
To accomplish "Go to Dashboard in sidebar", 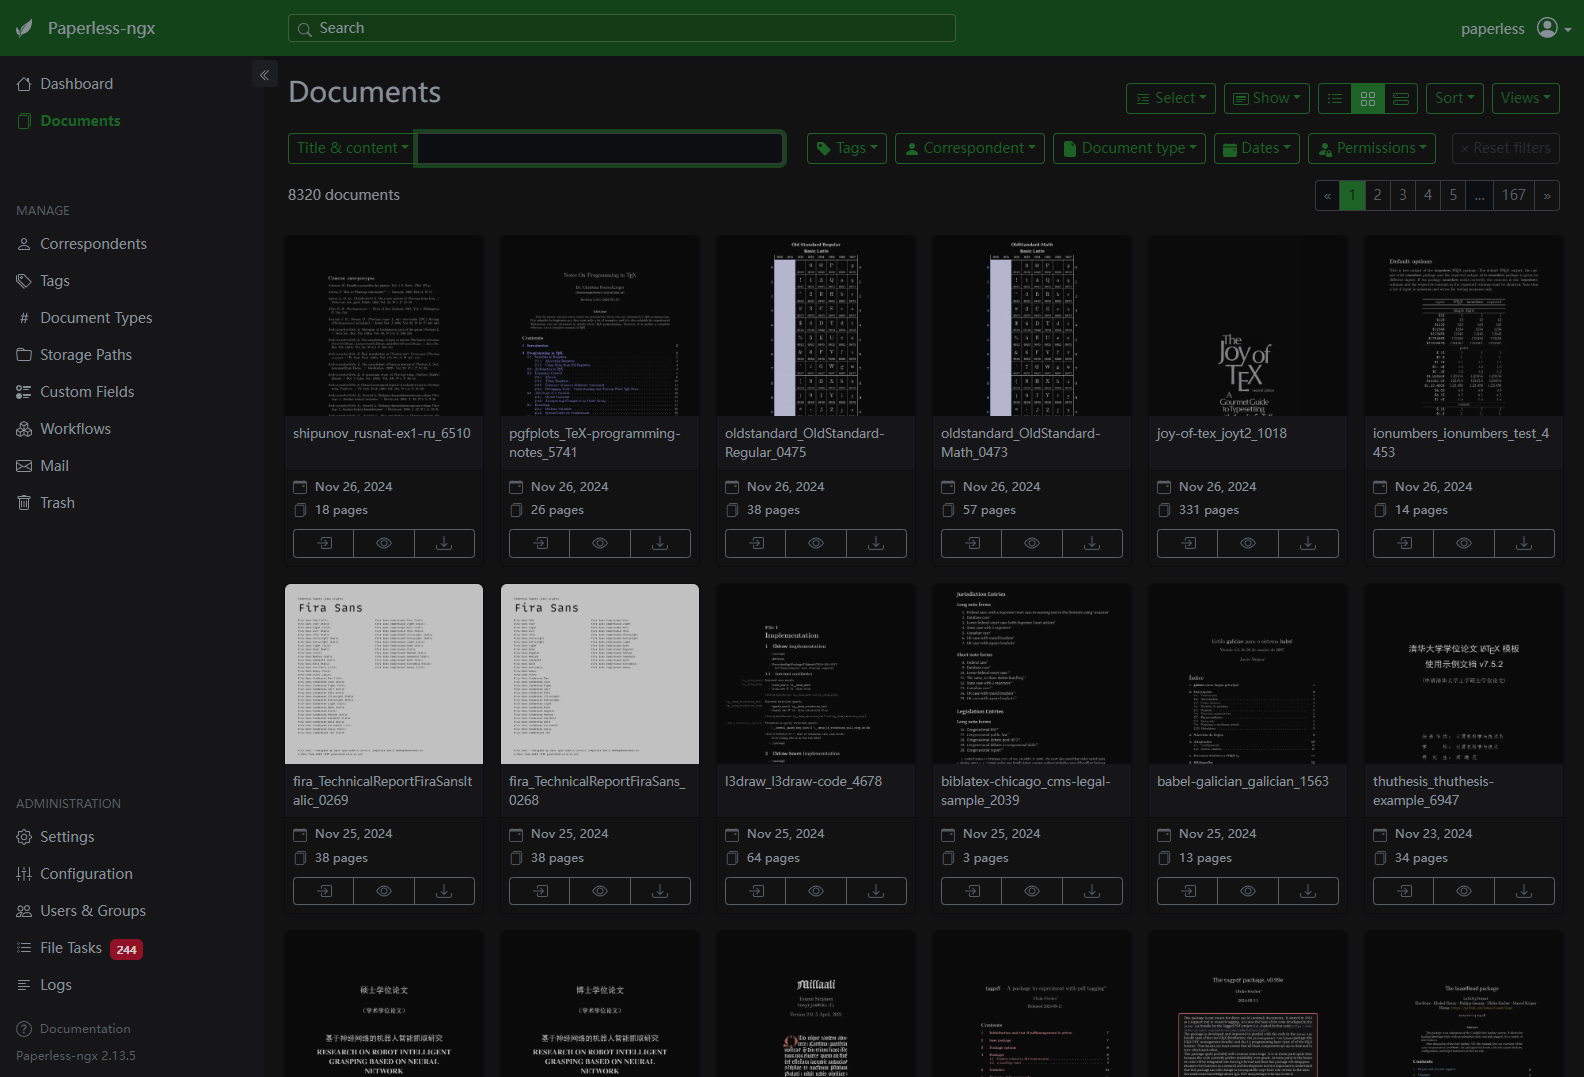I will [76, 84].
